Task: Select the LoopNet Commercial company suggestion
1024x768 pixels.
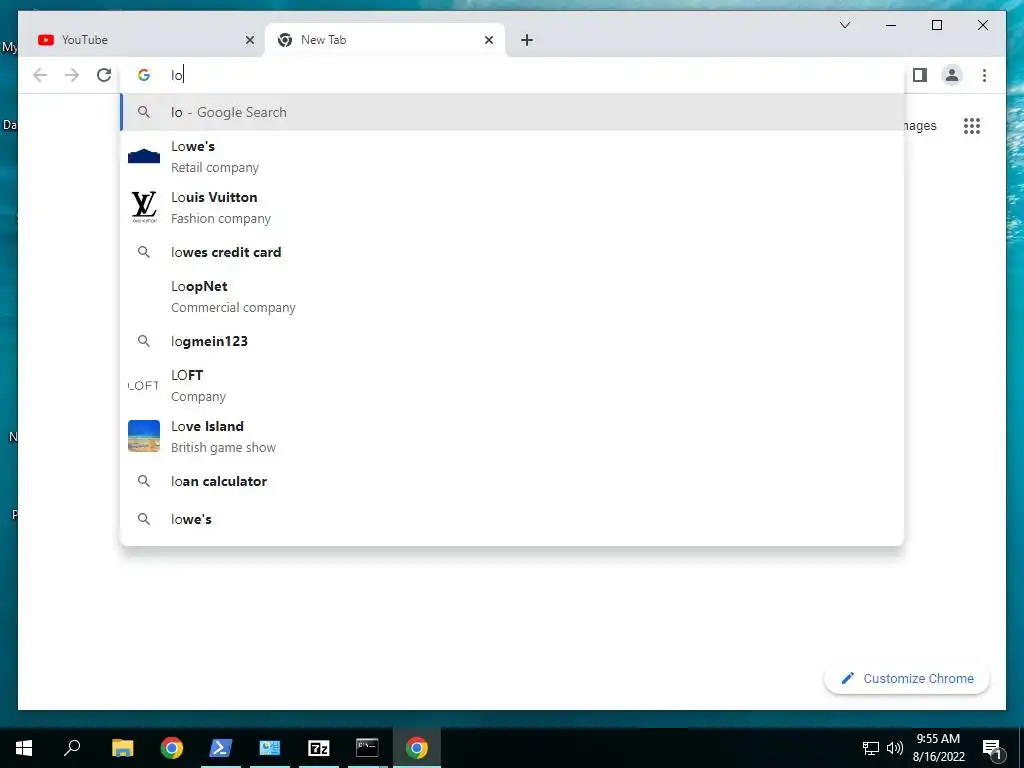Action: click(x=512, y=296)
